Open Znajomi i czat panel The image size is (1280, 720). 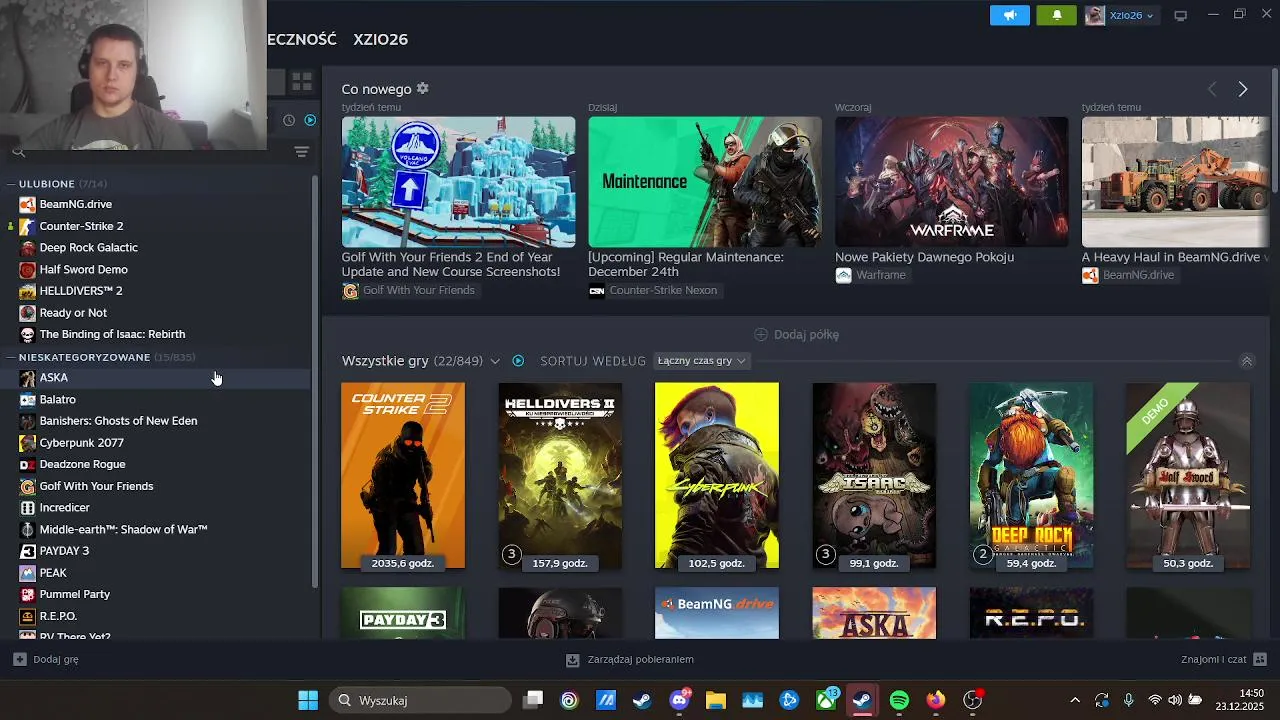(x=1224, y=659)
